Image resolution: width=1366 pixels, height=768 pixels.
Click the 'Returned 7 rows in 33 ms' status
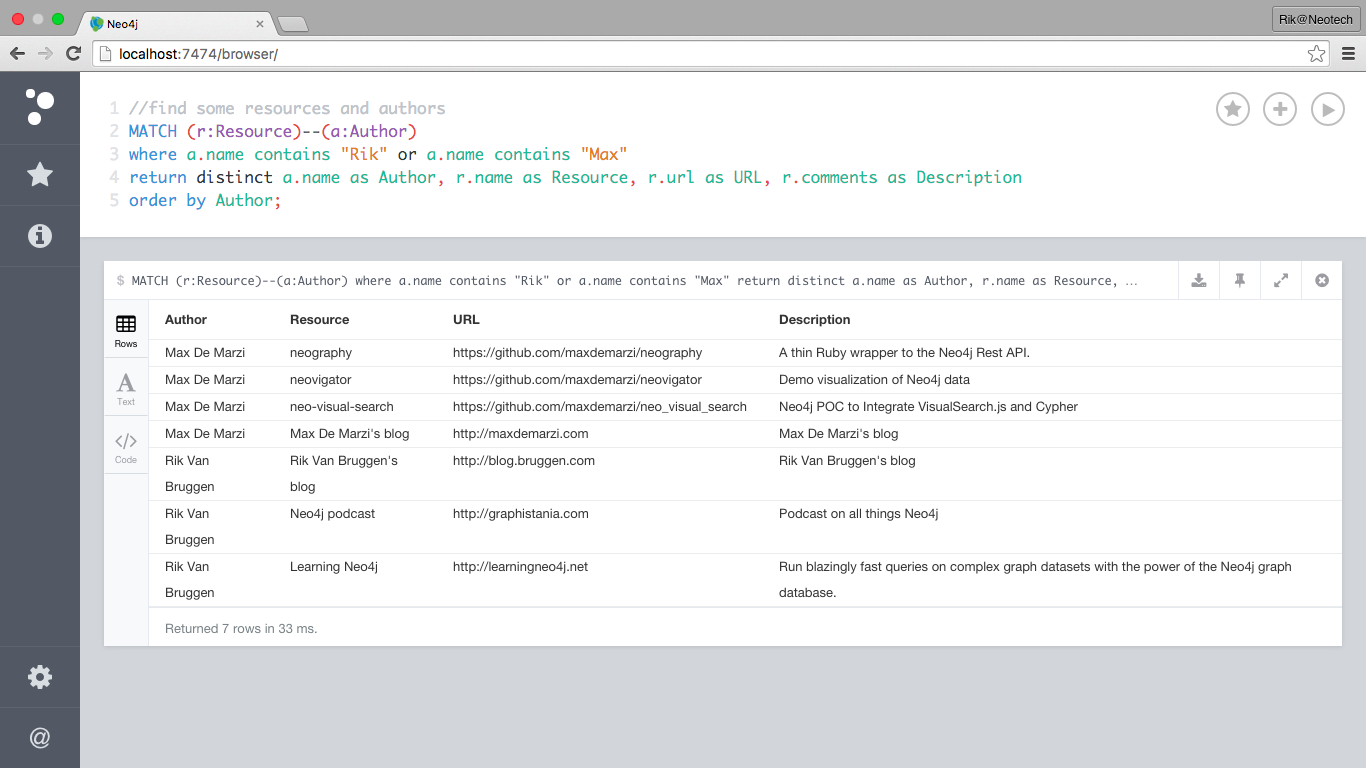click(x=241, y=629)
